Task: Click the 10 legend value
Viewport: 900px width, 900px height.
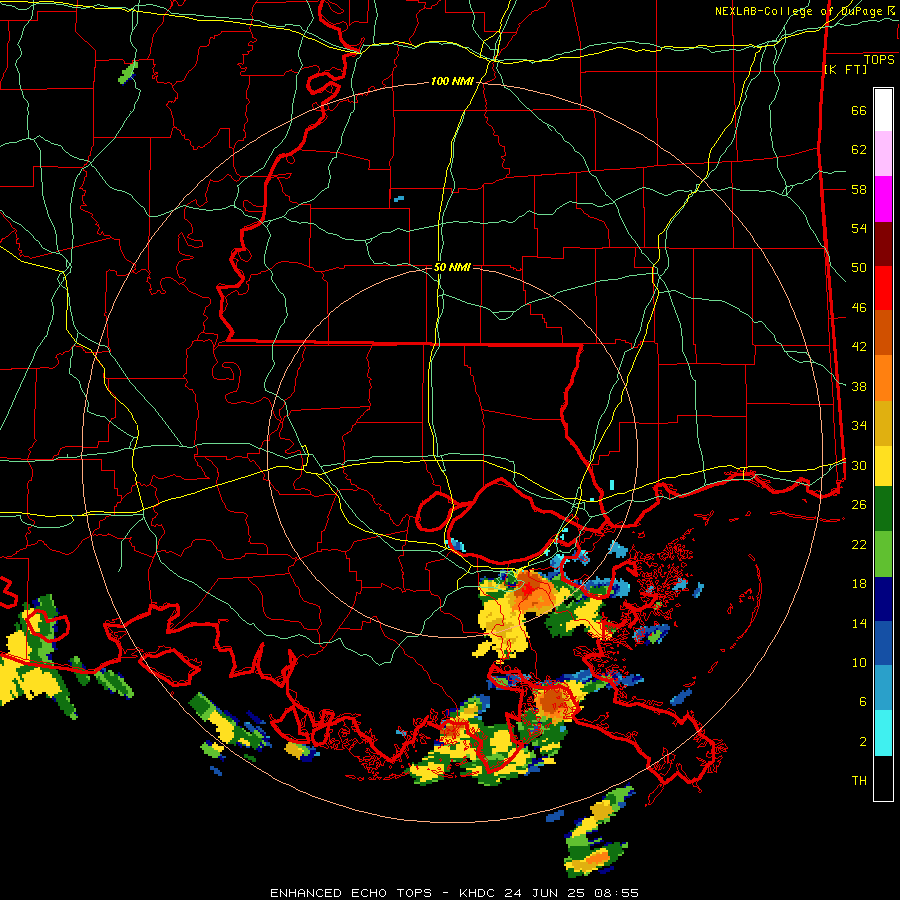Action: (x=859, y=662)
